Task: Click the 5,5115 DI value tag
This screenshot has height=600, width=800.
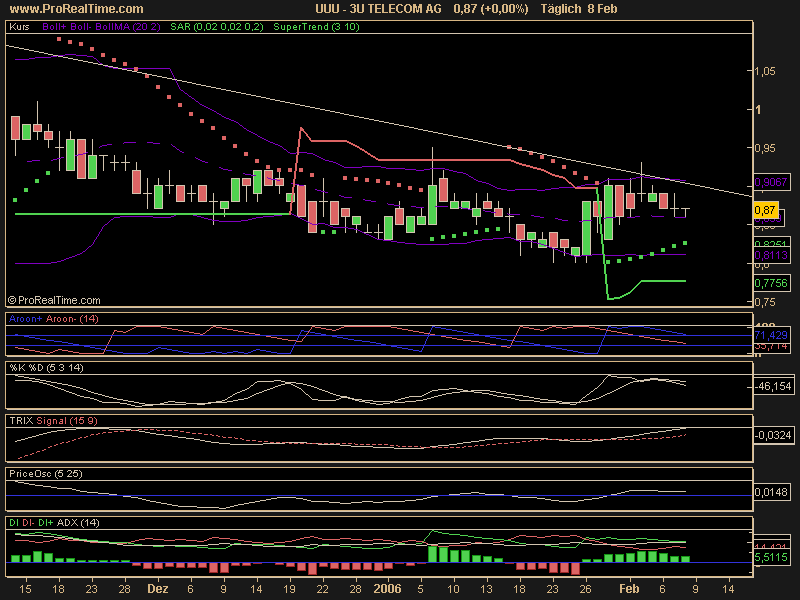Action: click(x=771, y=557)
